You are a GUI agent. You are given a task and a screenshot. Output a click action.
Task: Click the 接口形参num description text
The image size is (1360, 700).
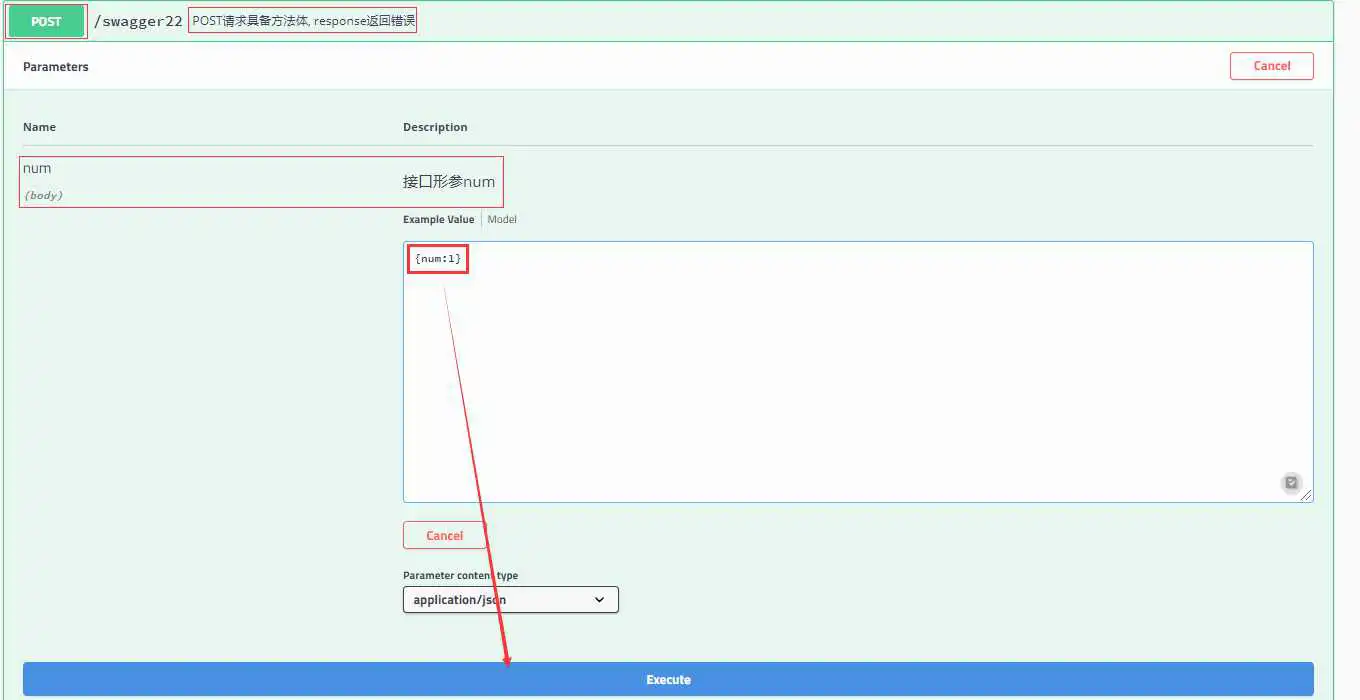[449, 182]
